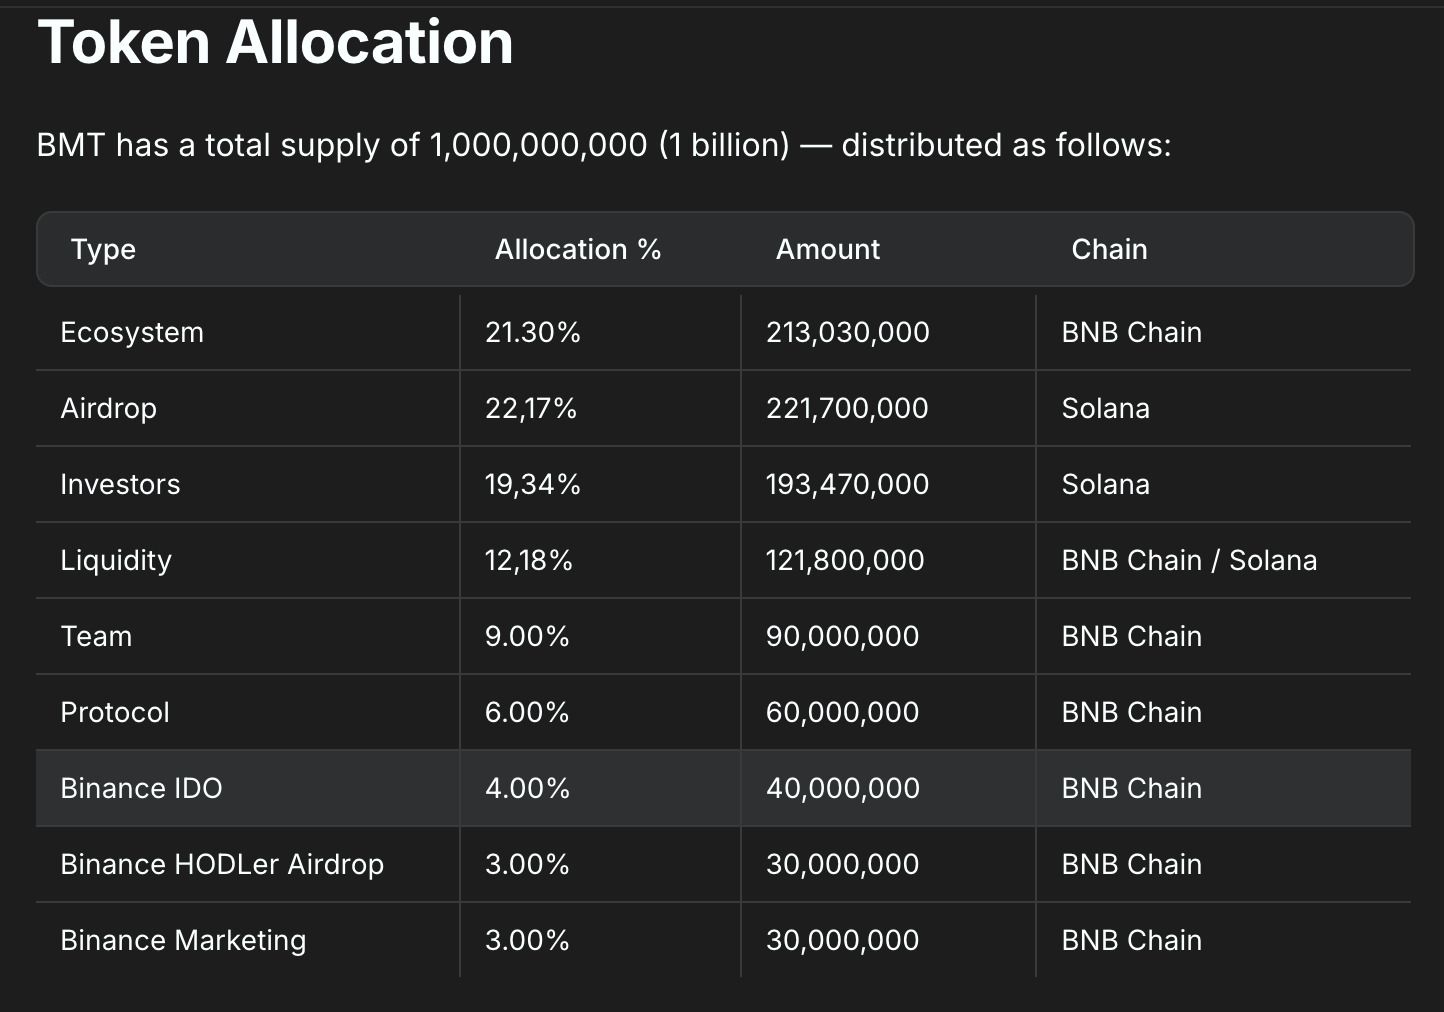Click the 40,000,000 amount cell
Screen dimensions: 1444x1012
[x=842, y=788]
